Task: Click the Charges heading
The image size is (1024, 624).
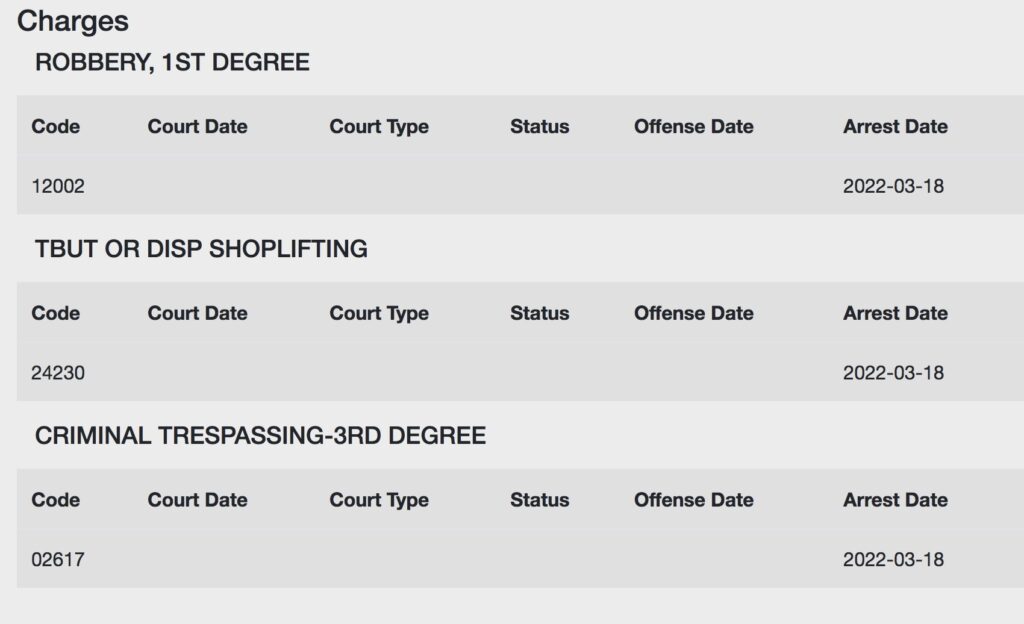Action: 72,22
